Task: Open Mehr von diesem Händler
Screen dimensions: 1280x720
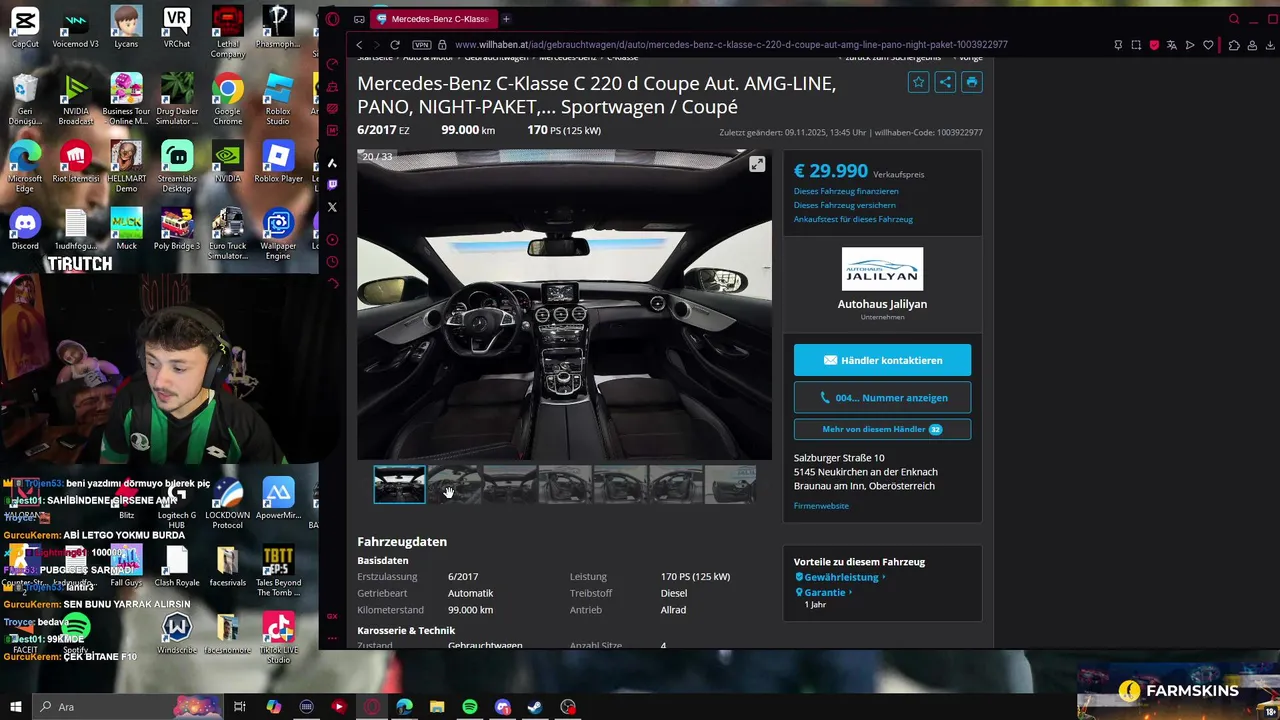Action: (882, 429)
